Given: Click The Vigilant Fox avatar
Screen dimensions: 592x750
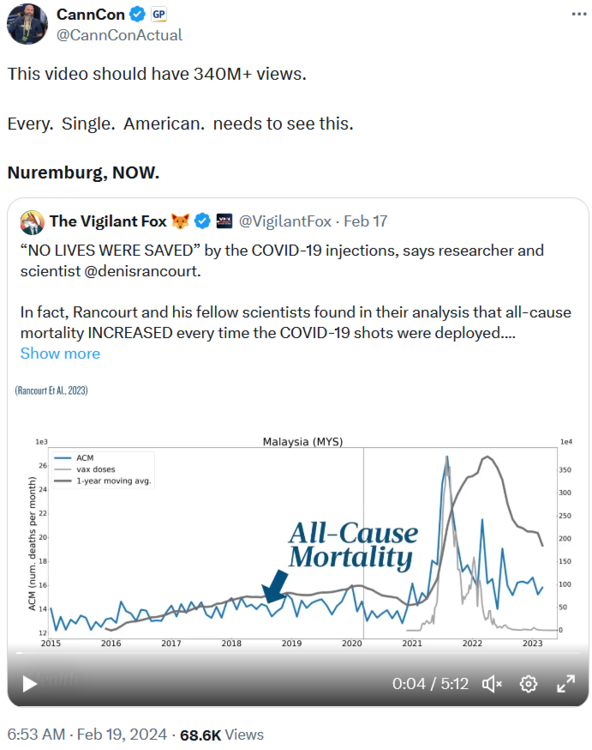Looking at the screenshot, I should [32, 222].
